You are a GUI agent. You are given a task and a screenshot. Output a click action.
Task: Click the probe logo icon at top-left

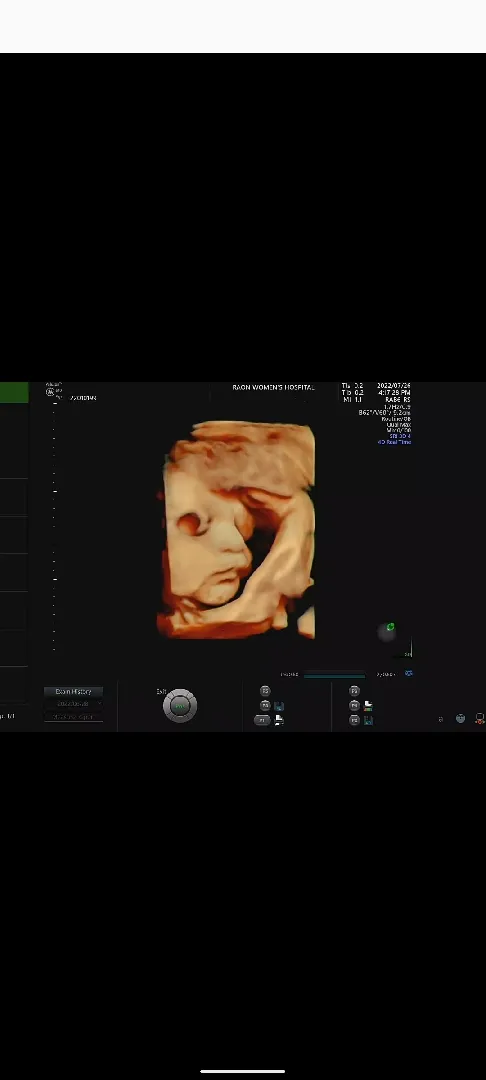pyautogui.click(x=50, y=392)
